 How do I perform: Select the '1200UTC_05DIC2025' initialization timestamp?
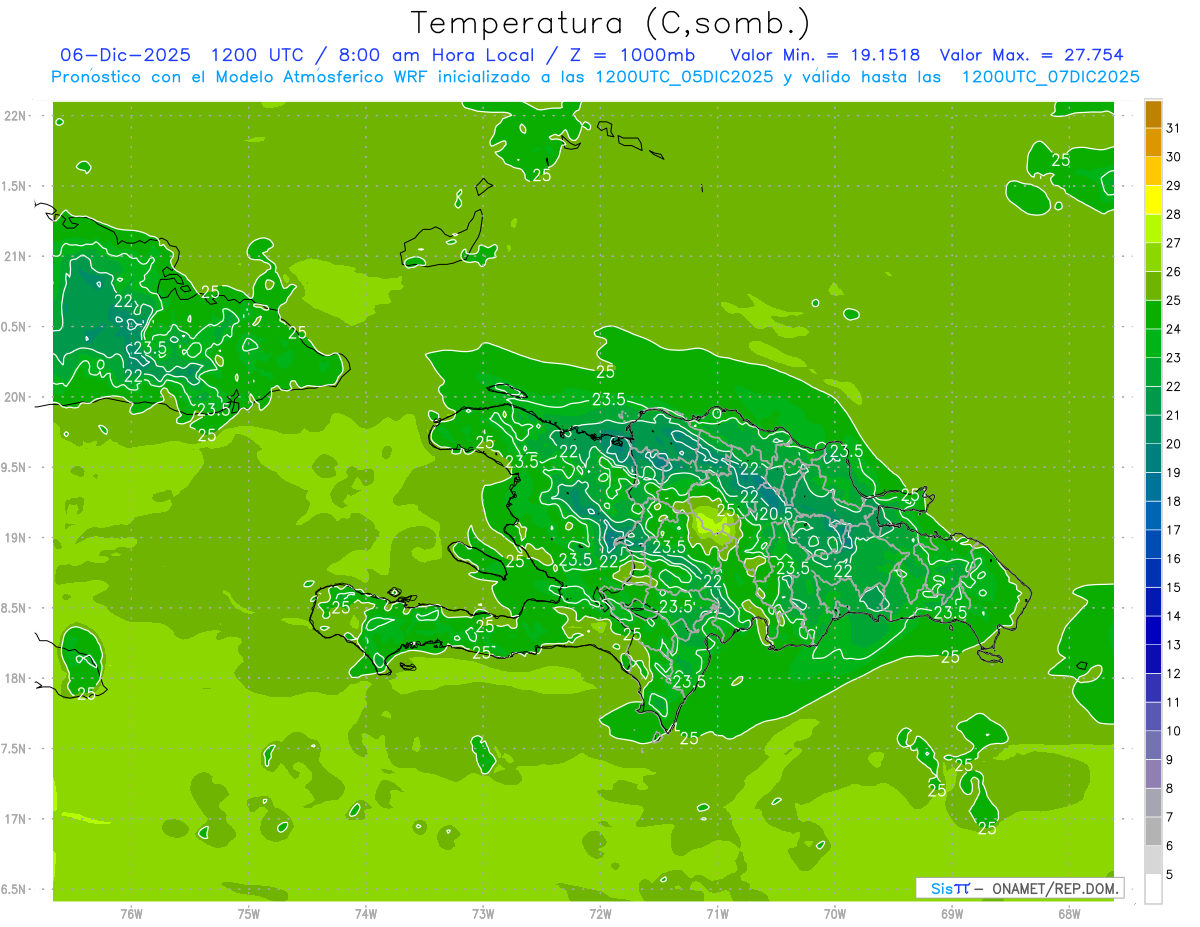click(683, 77)
